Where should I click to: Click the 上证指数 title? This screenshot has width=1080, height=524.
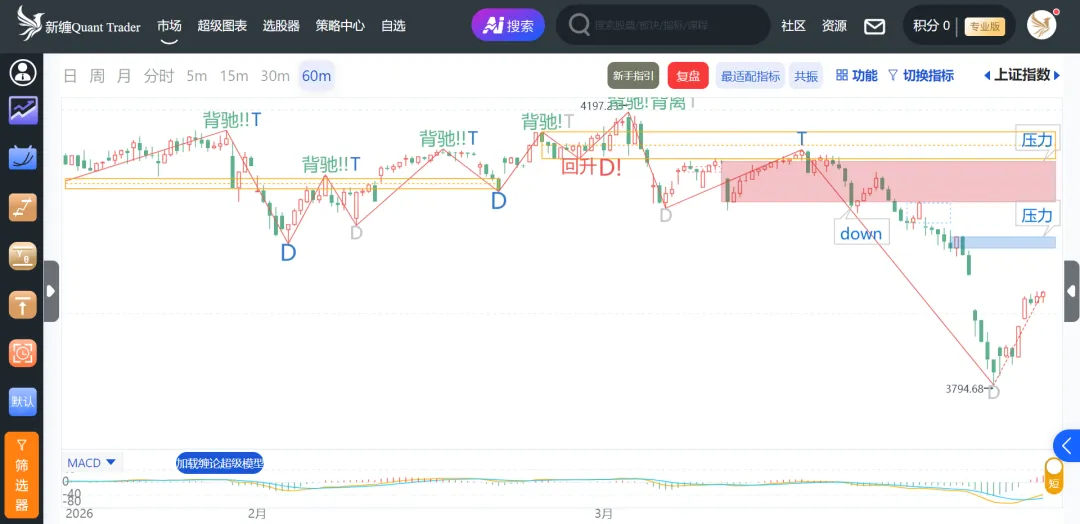(1022, 75)
